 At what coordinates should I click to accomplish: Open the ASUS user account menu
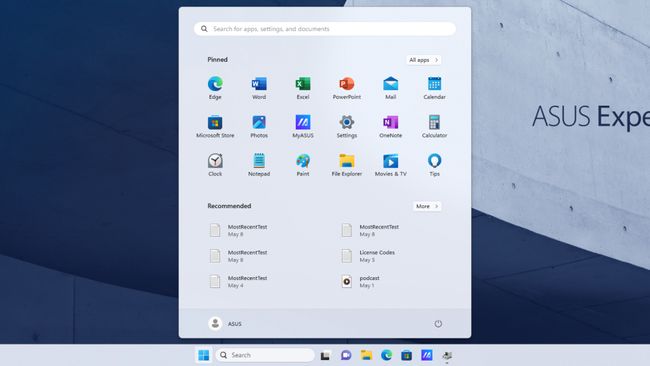coord(225,323)
